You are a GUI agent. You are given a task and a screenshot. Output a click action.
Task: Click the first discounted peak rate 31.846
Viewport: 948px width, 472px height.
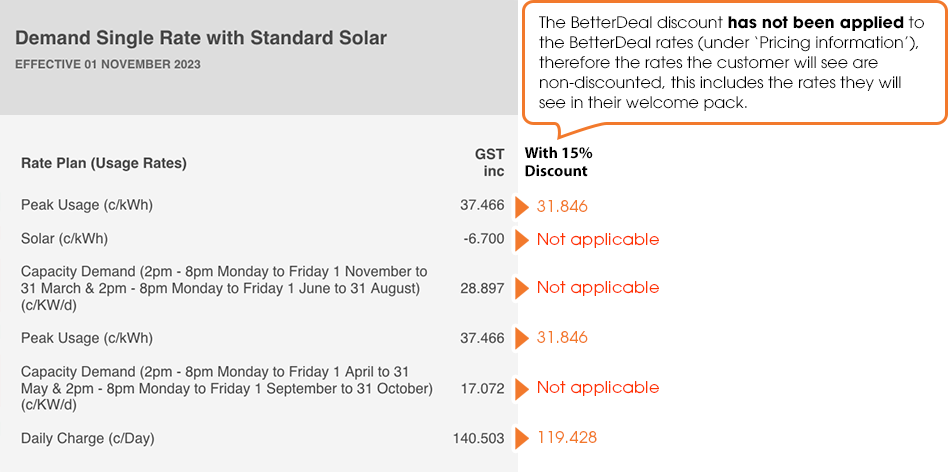pyautogui.click(x=562, y=207)
